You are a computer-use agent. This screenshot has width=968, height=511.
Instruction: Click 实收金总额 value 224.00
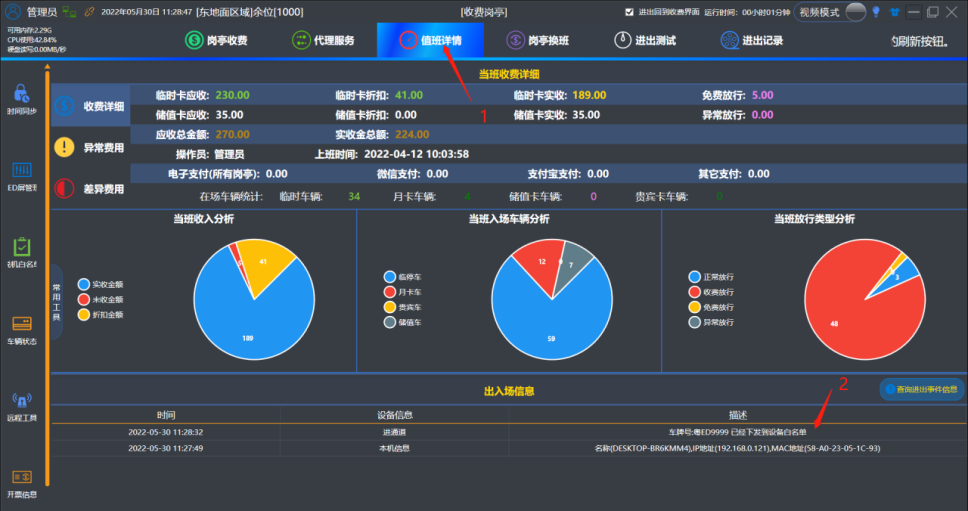(412, 135)
